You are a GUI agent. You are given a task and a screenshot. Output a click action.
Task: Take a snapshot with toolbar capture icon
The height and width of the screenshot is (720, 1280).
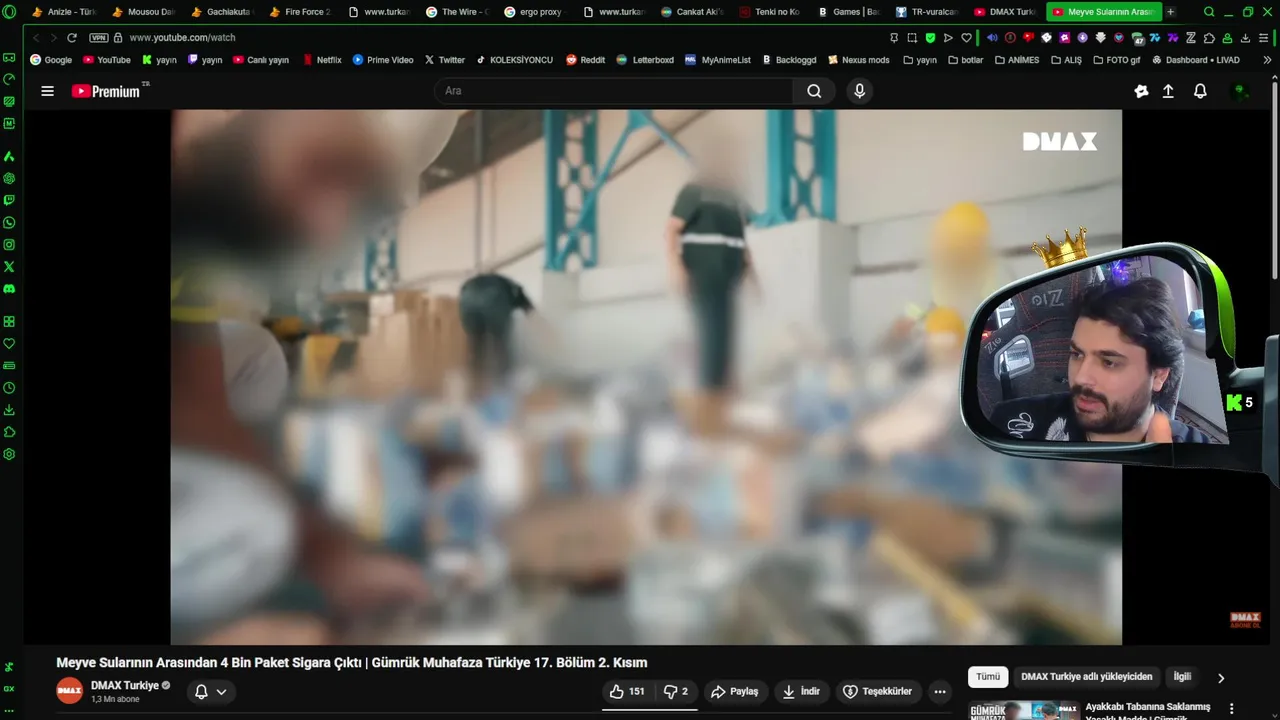click(x=912, y=38)
